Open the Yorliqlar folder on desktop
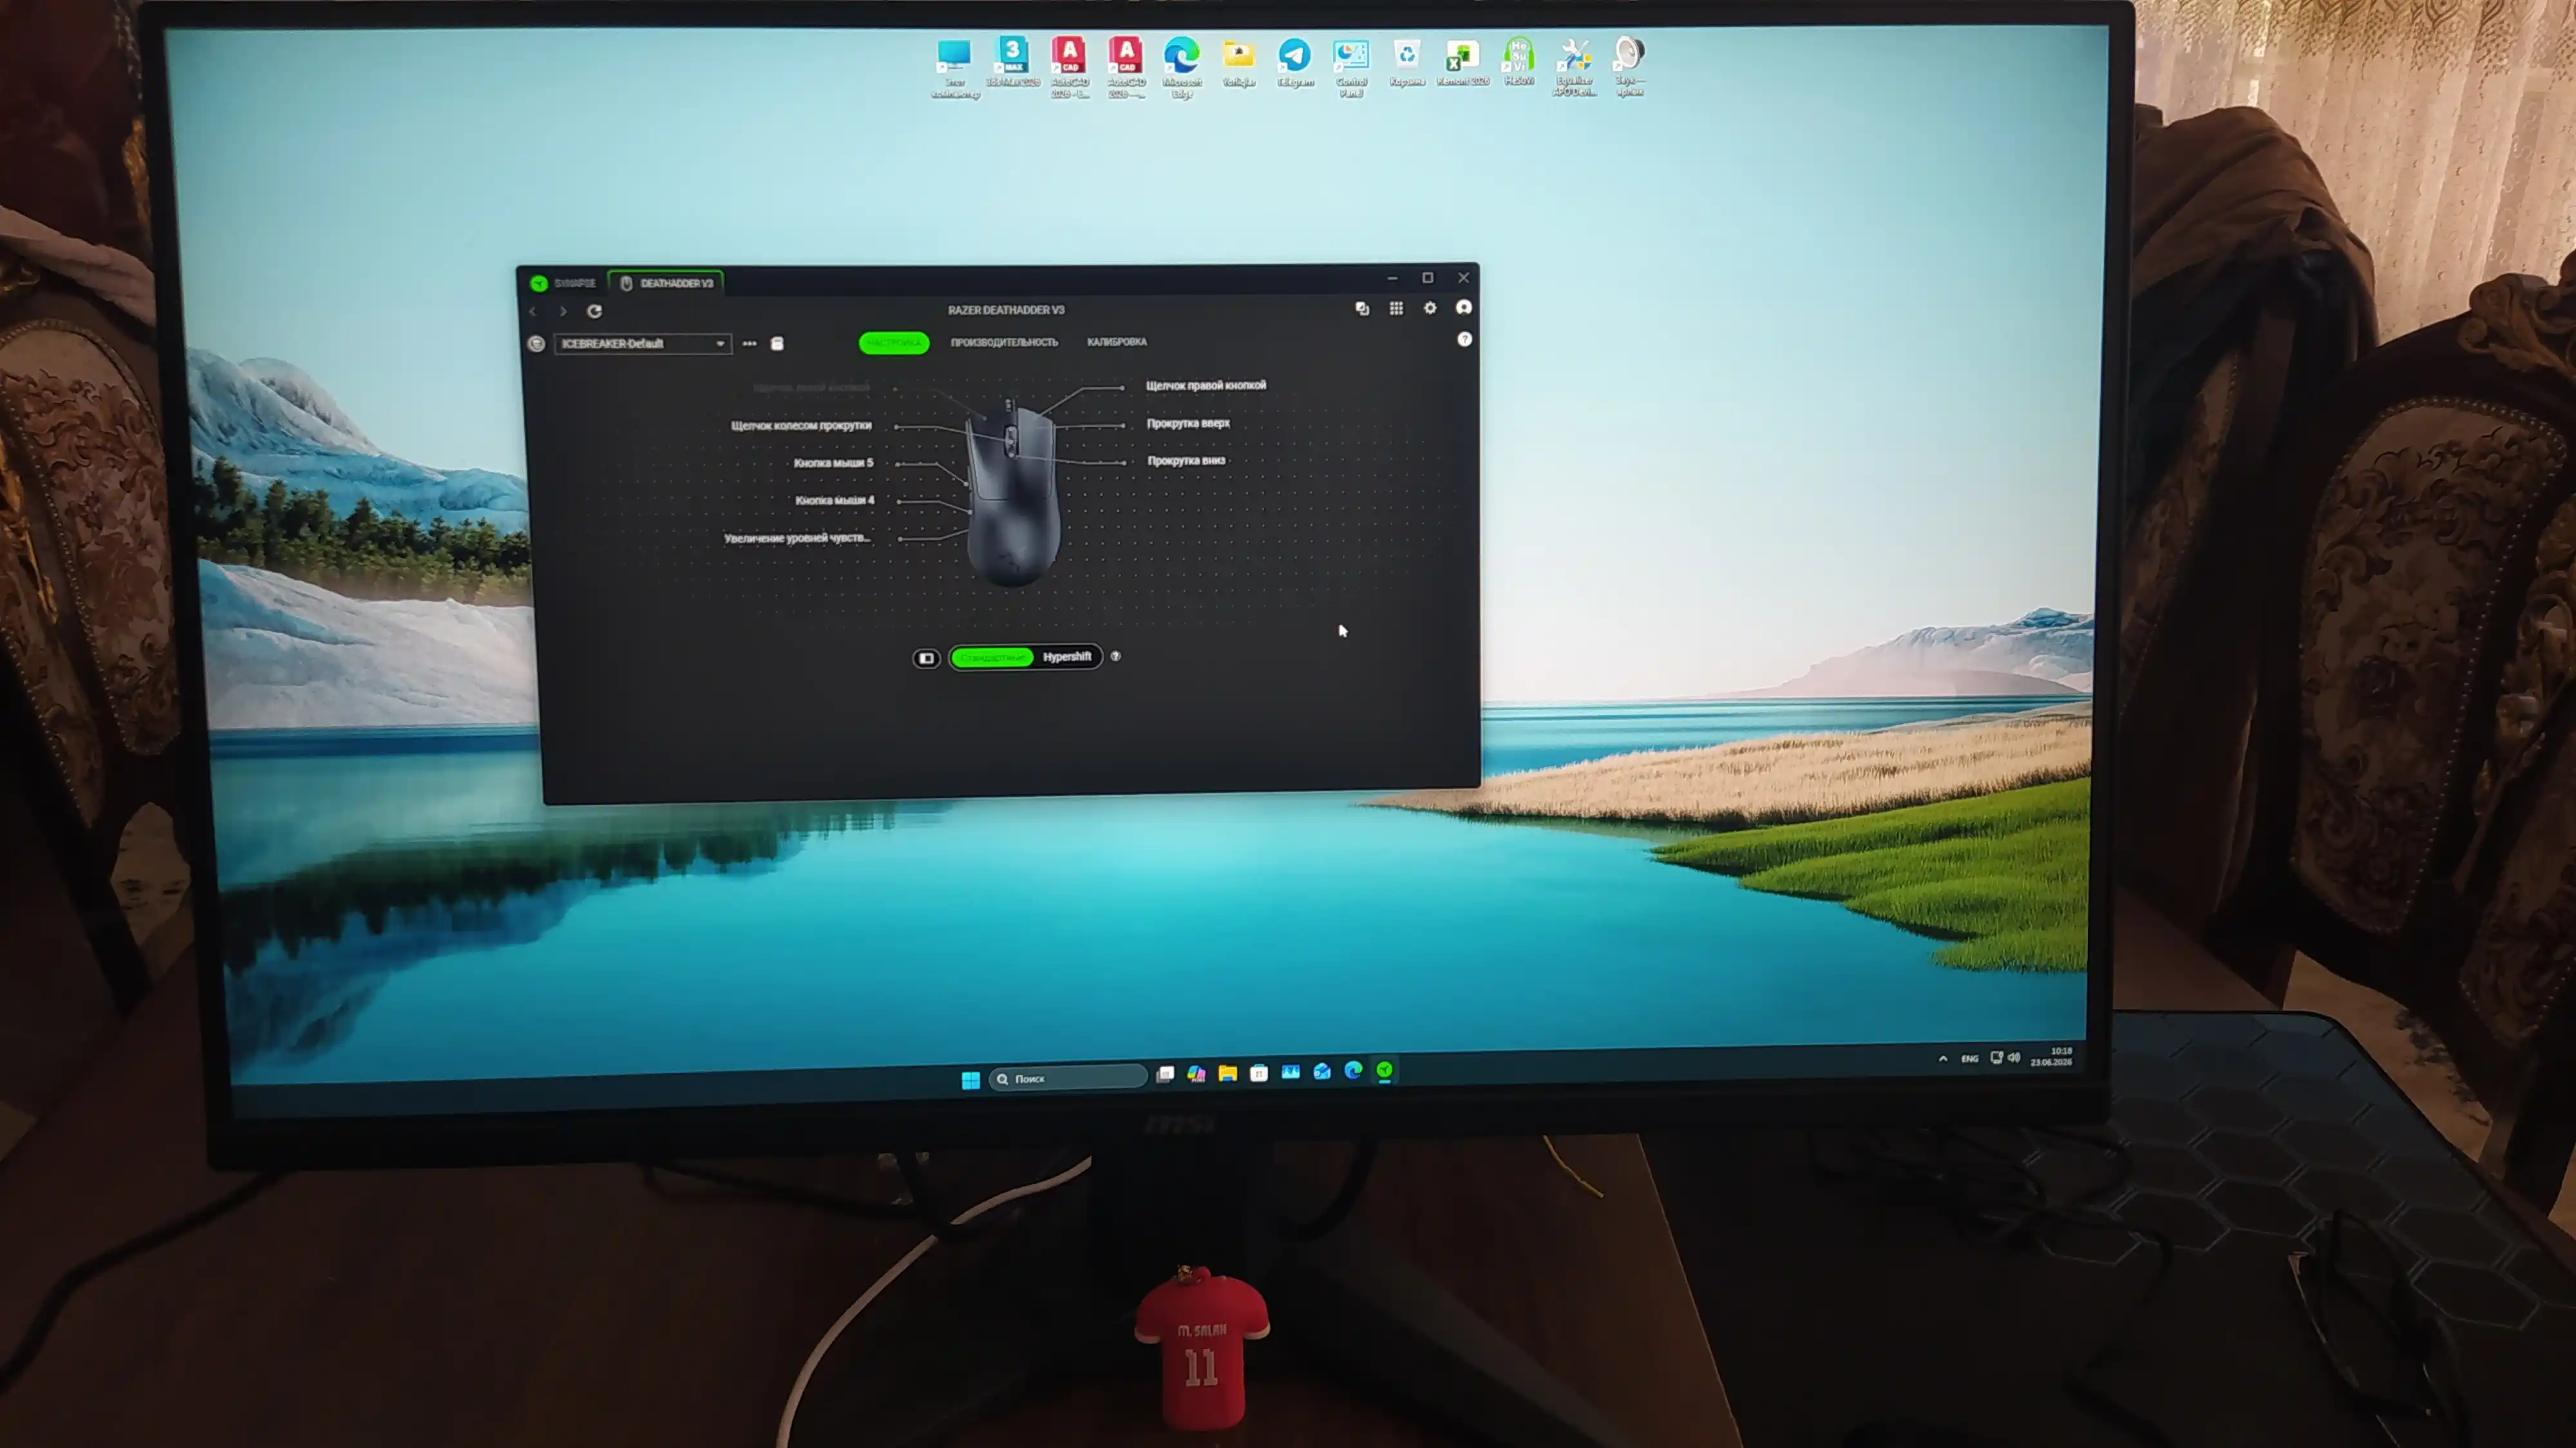Screen dimensions: 2576x1448 pos(1238,63)
